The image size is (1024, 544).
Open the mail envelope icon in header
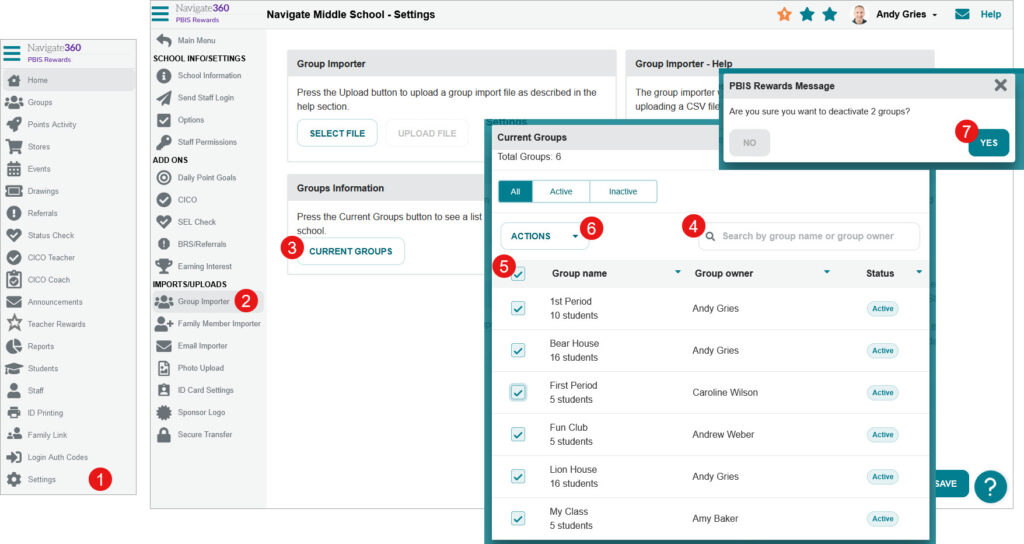point(962,15)
